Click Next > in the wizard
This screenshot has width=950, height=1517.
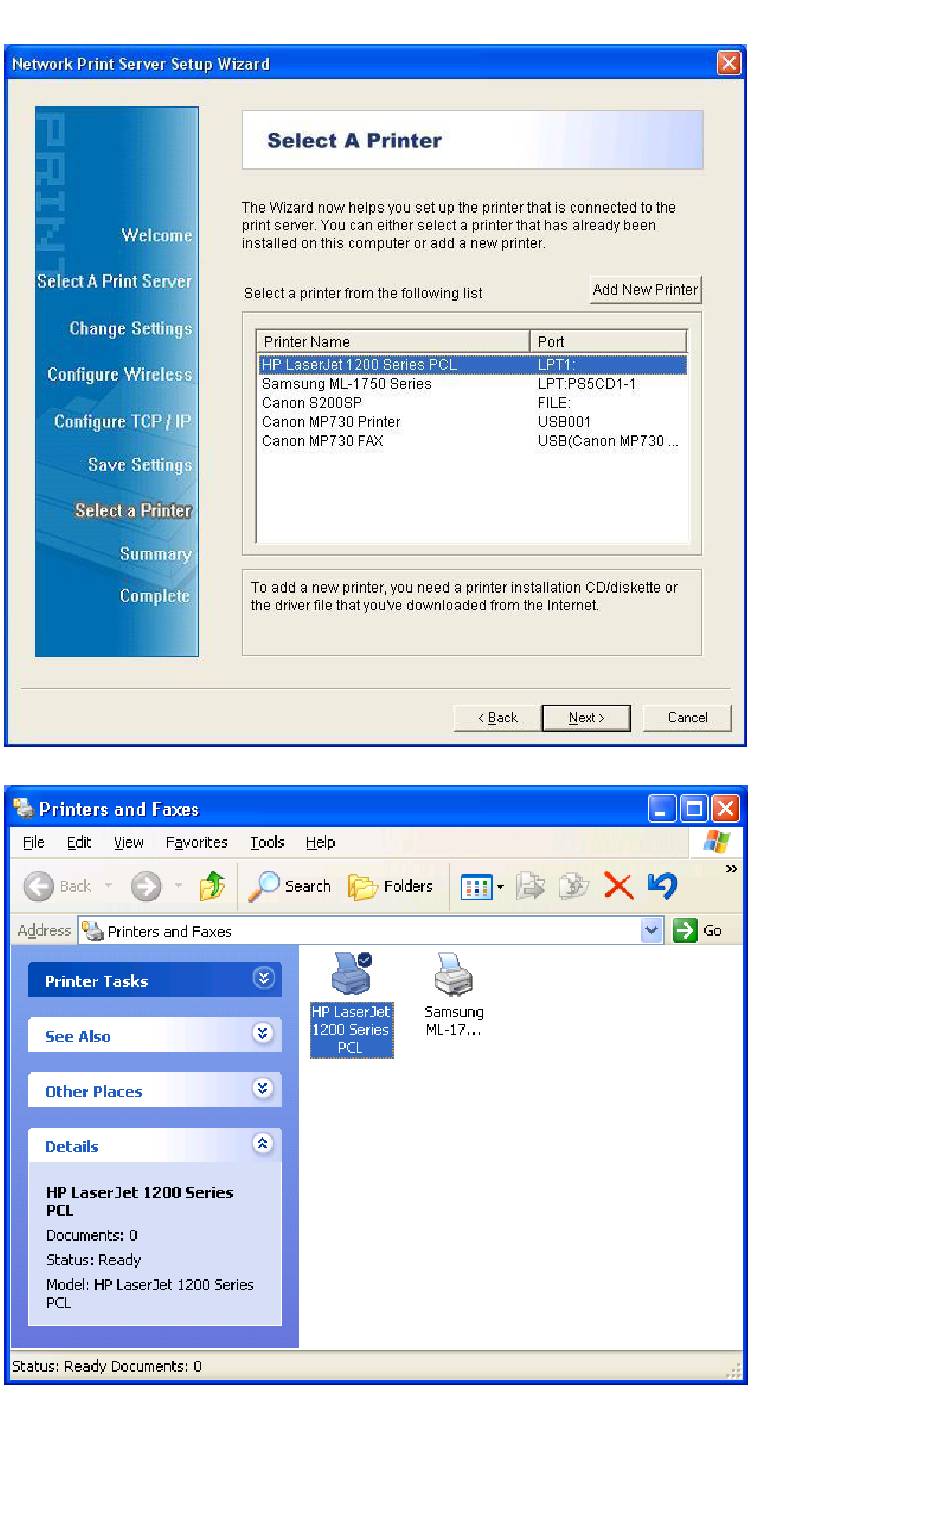pos(586,718)
